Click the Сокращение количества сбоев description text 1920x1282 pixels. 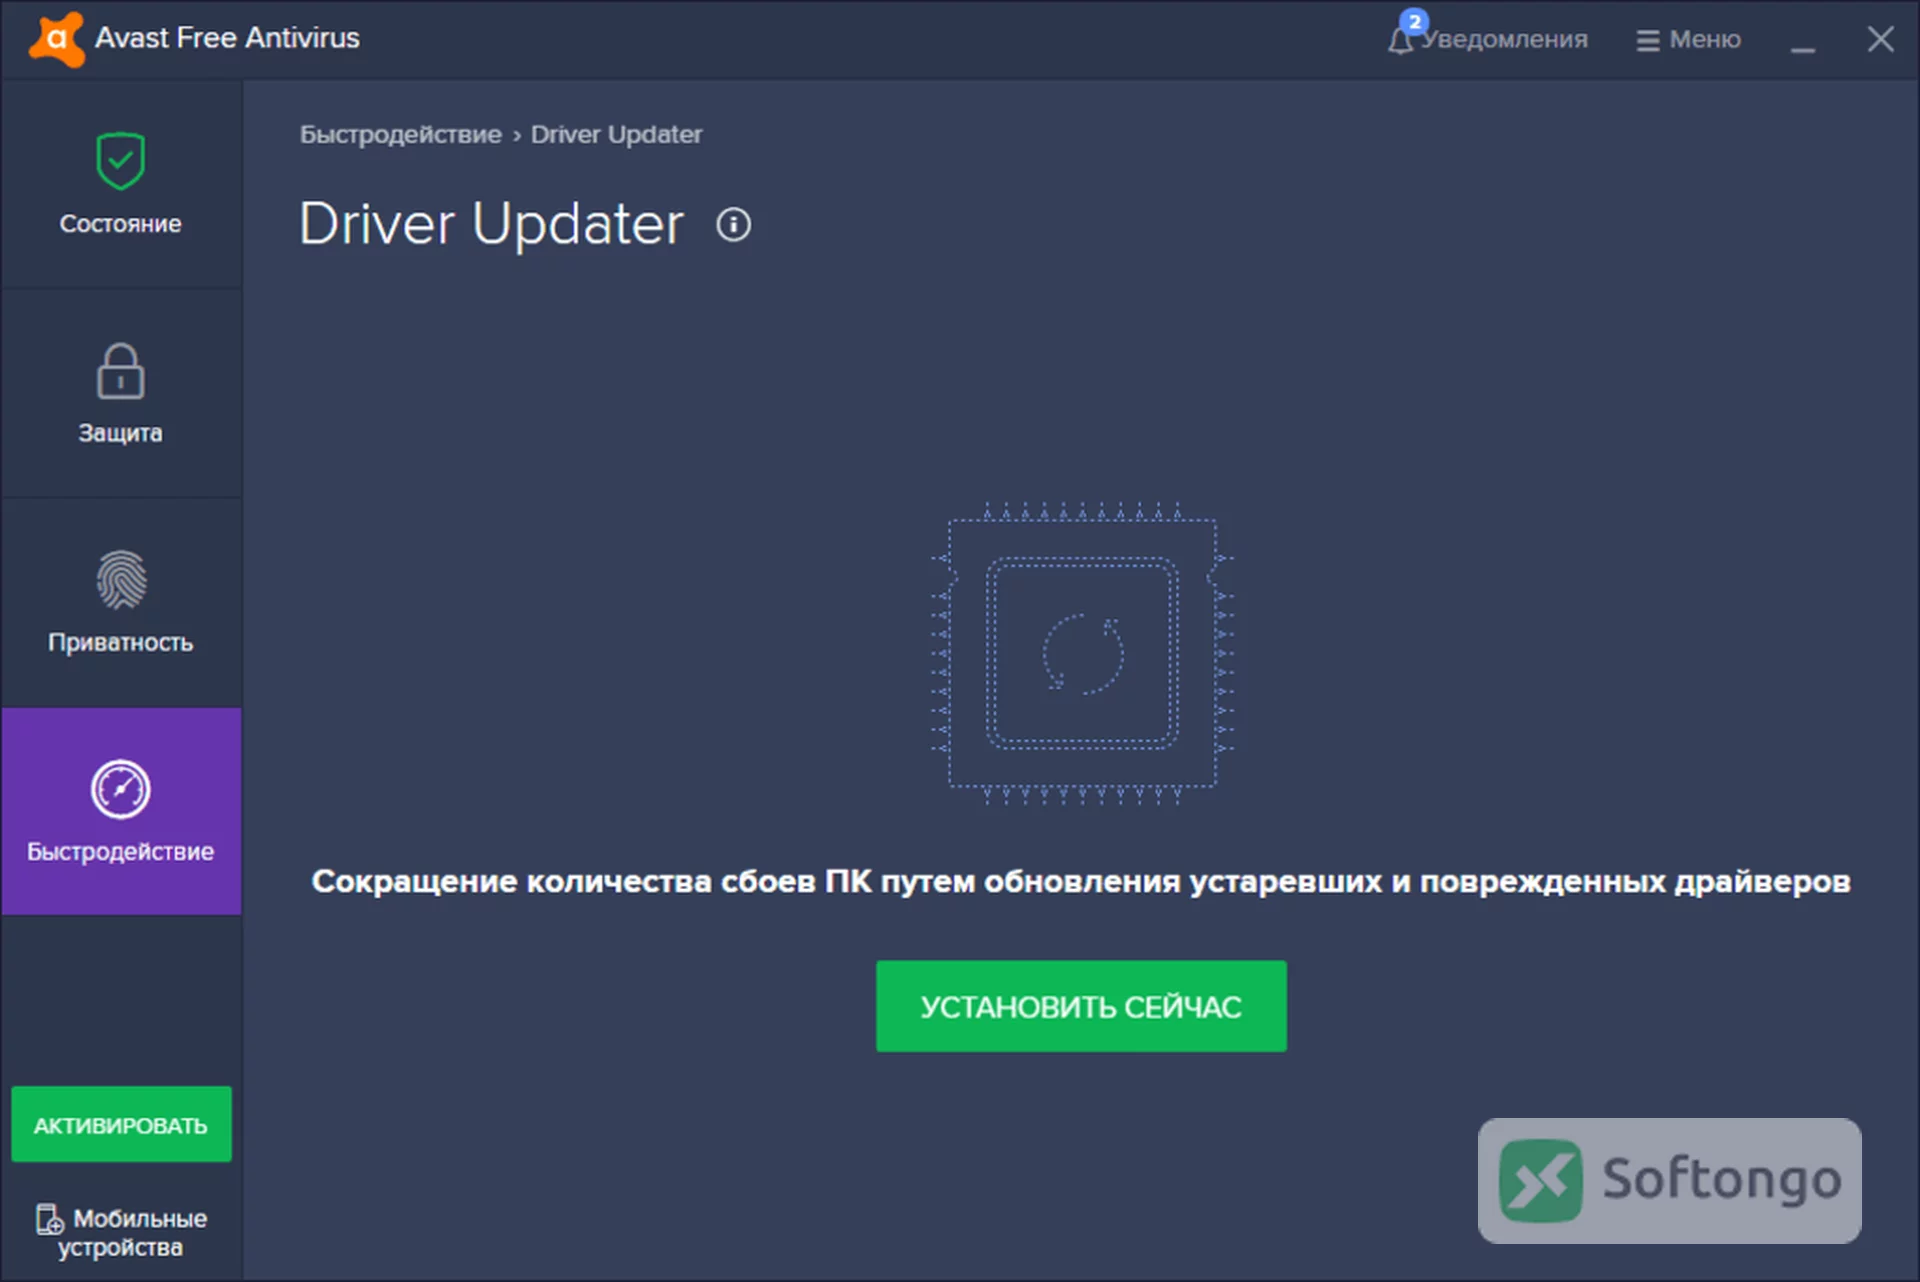coord(1081,881)
